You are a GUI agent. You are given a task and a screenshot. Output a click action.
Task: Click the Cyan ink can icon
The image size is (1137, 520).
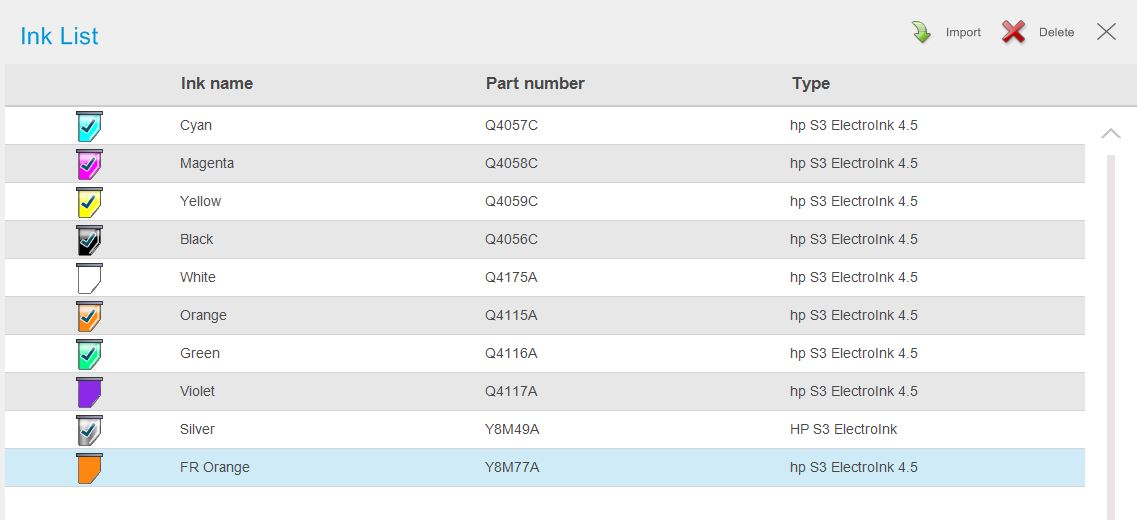click(89, 126)
